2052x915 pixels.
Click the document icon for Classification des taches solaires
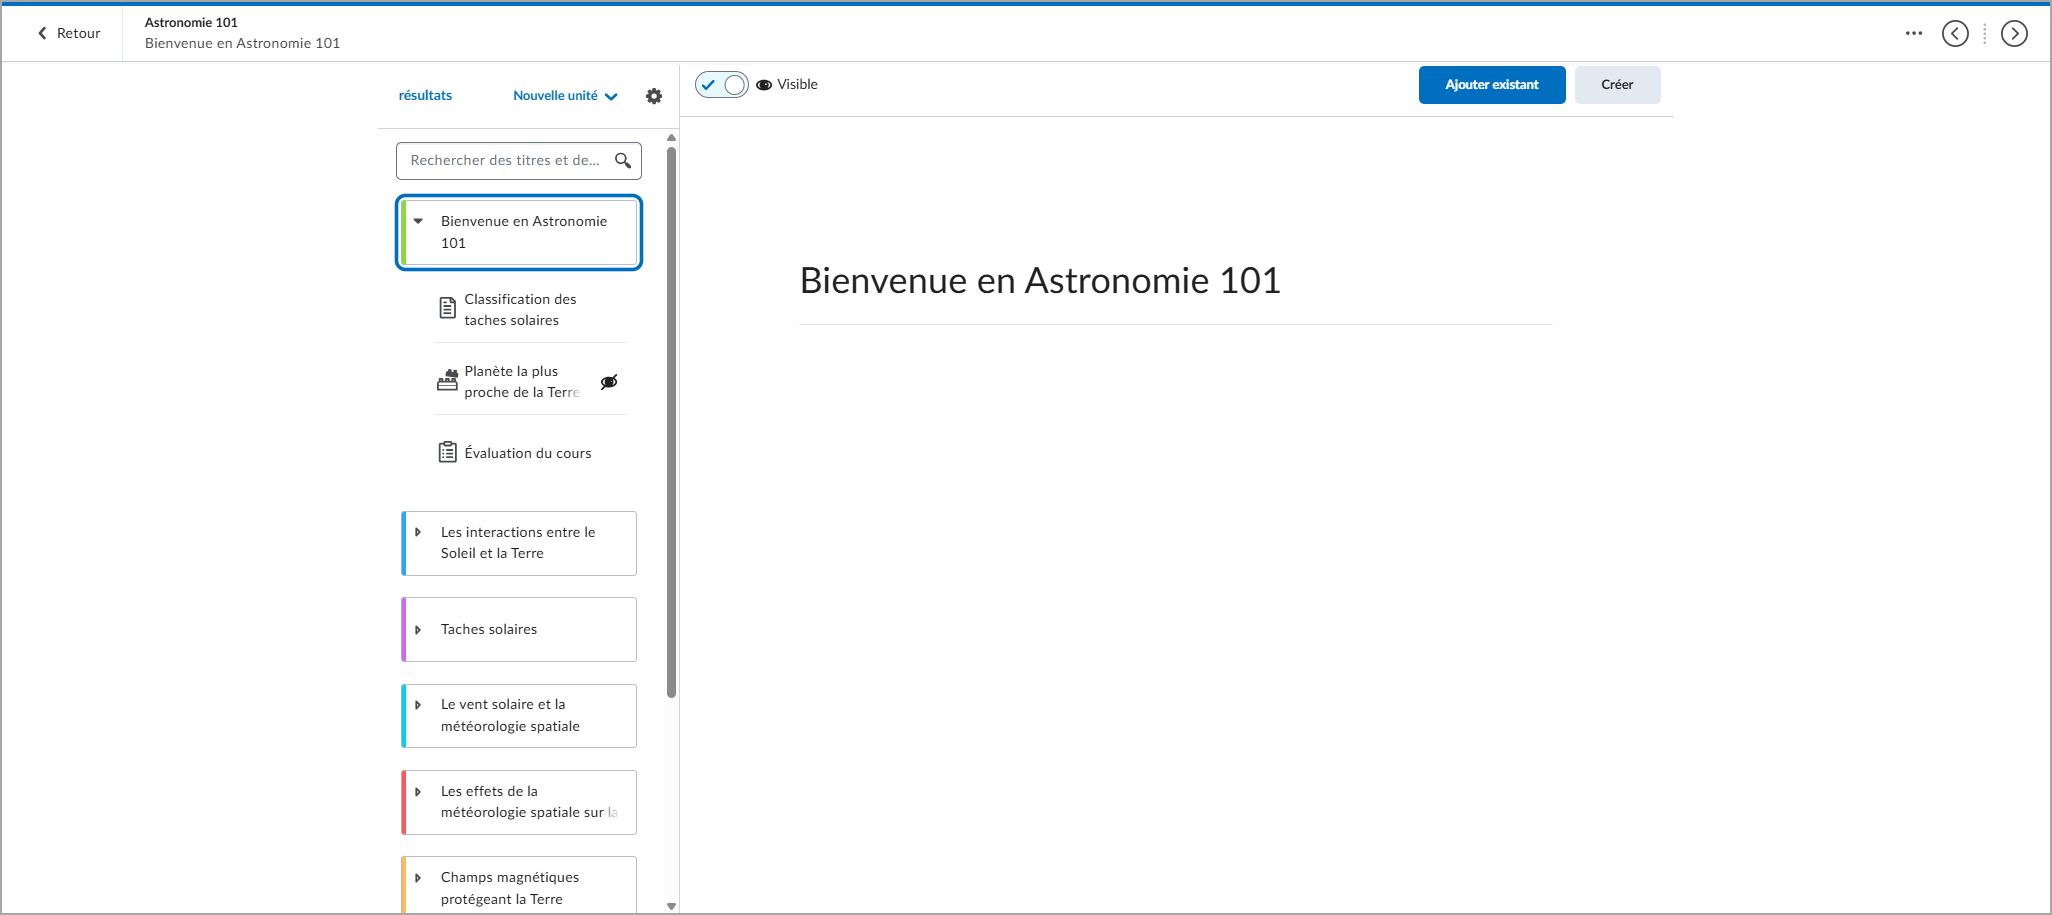(448, 308)
